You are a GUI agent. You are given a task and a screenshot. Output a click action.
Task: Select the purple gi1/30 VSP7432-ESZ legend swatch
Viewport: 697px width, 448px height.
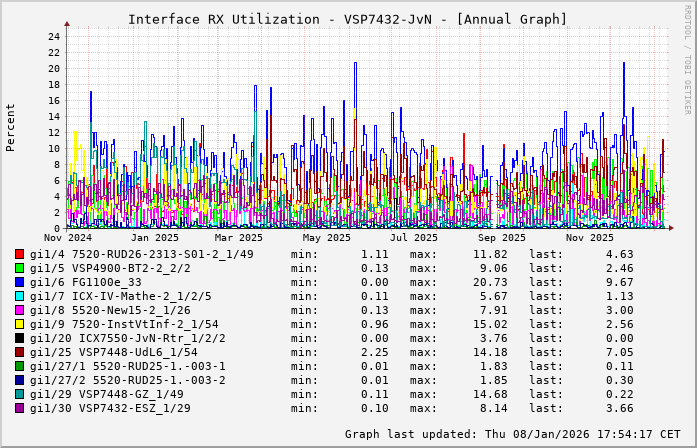click(x=20, y=408)
